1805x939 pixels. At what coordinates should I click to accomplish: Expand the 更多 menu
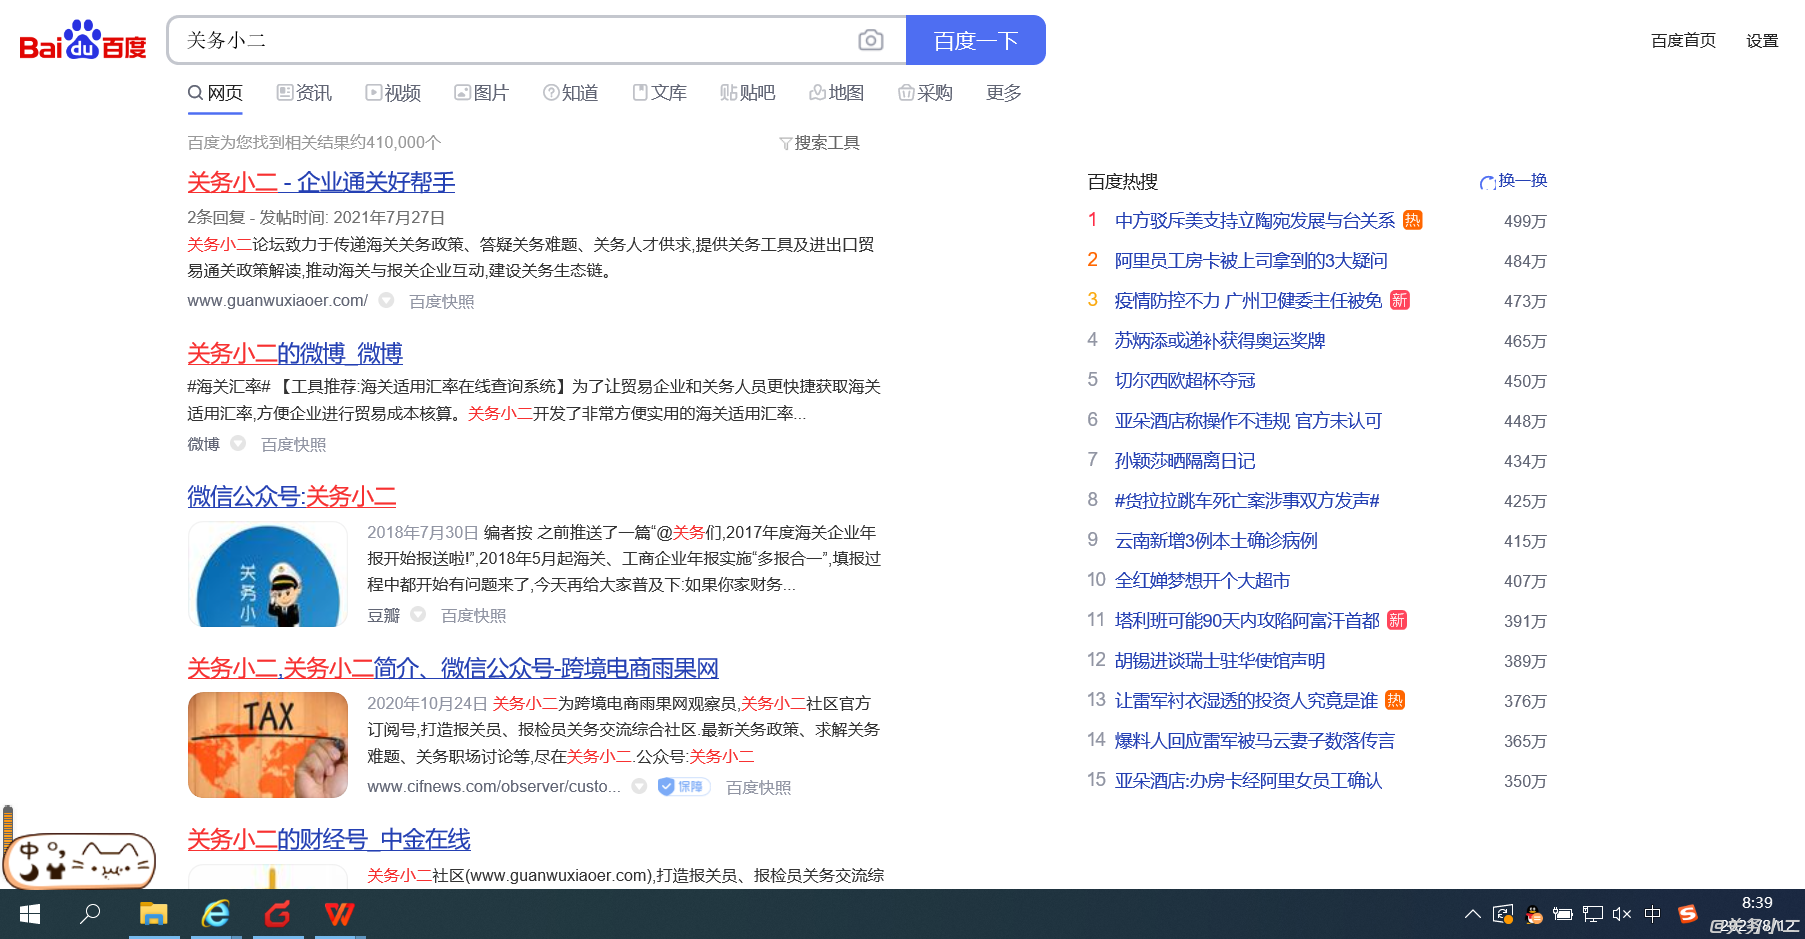(x=1004, y=93)
